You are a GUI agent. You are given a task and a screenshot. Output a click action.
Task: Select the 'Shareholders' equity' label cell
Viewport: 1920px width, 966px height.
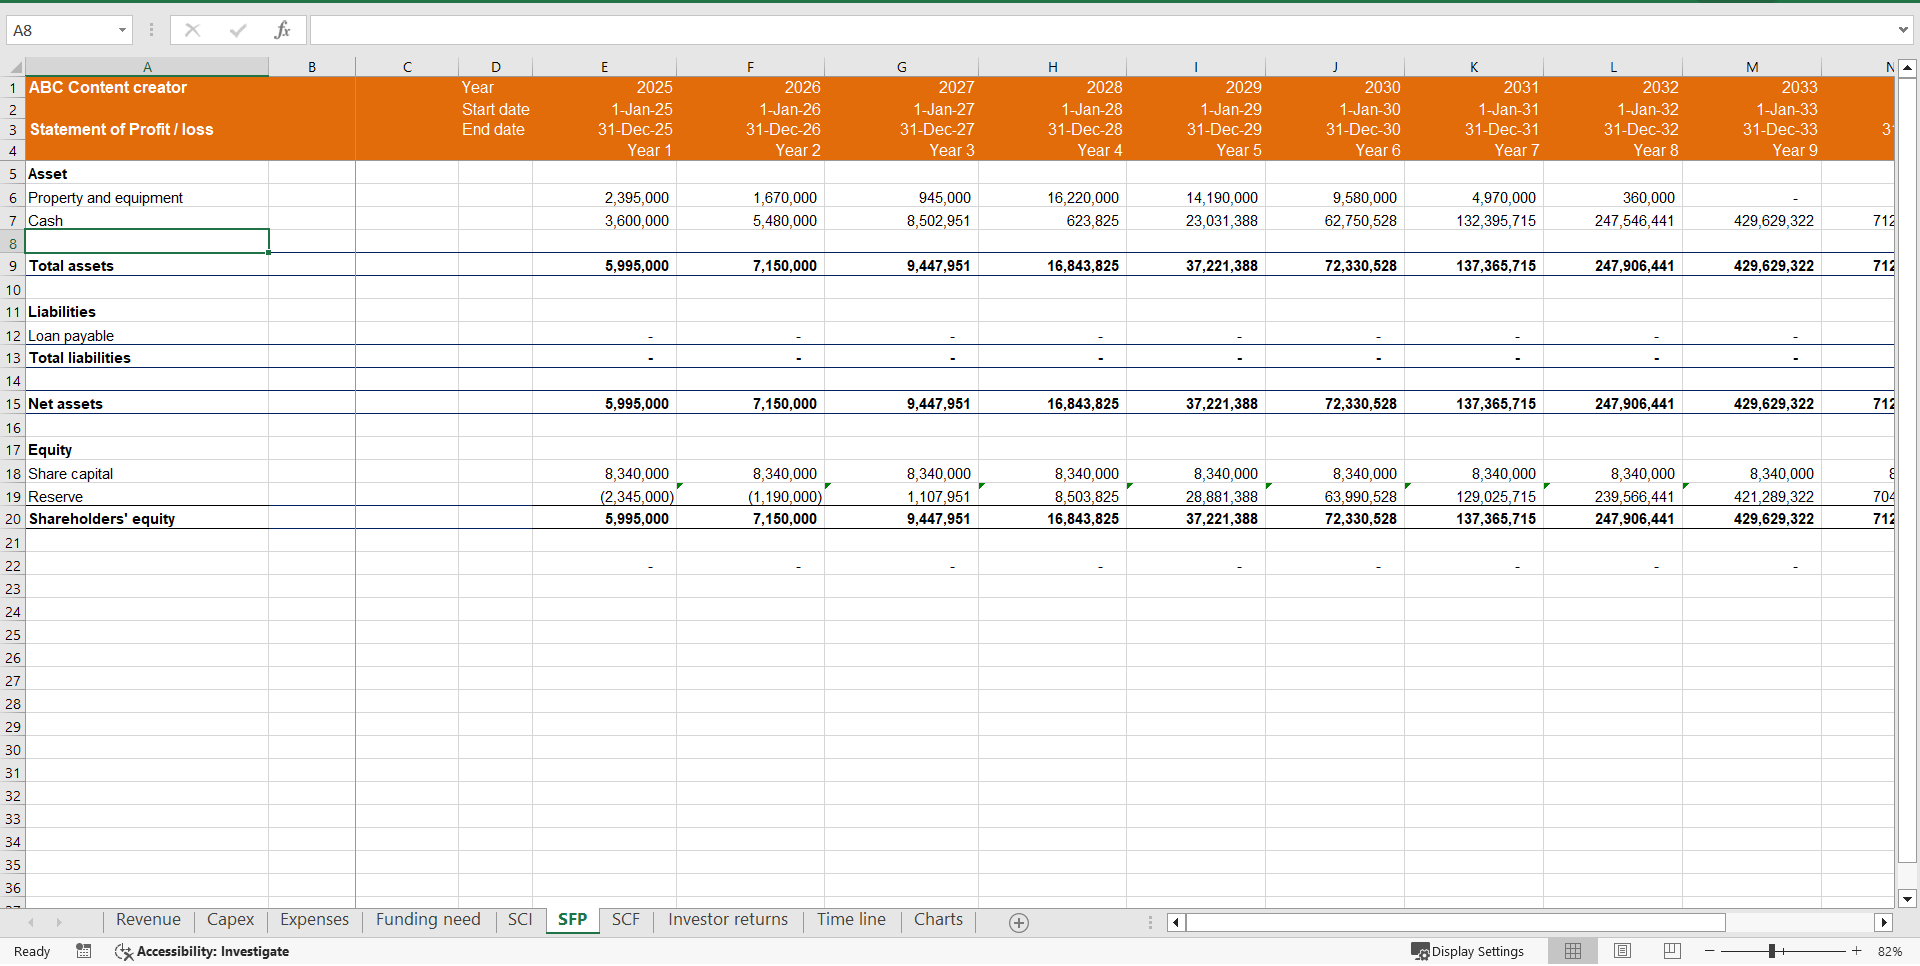pos(147,519)
